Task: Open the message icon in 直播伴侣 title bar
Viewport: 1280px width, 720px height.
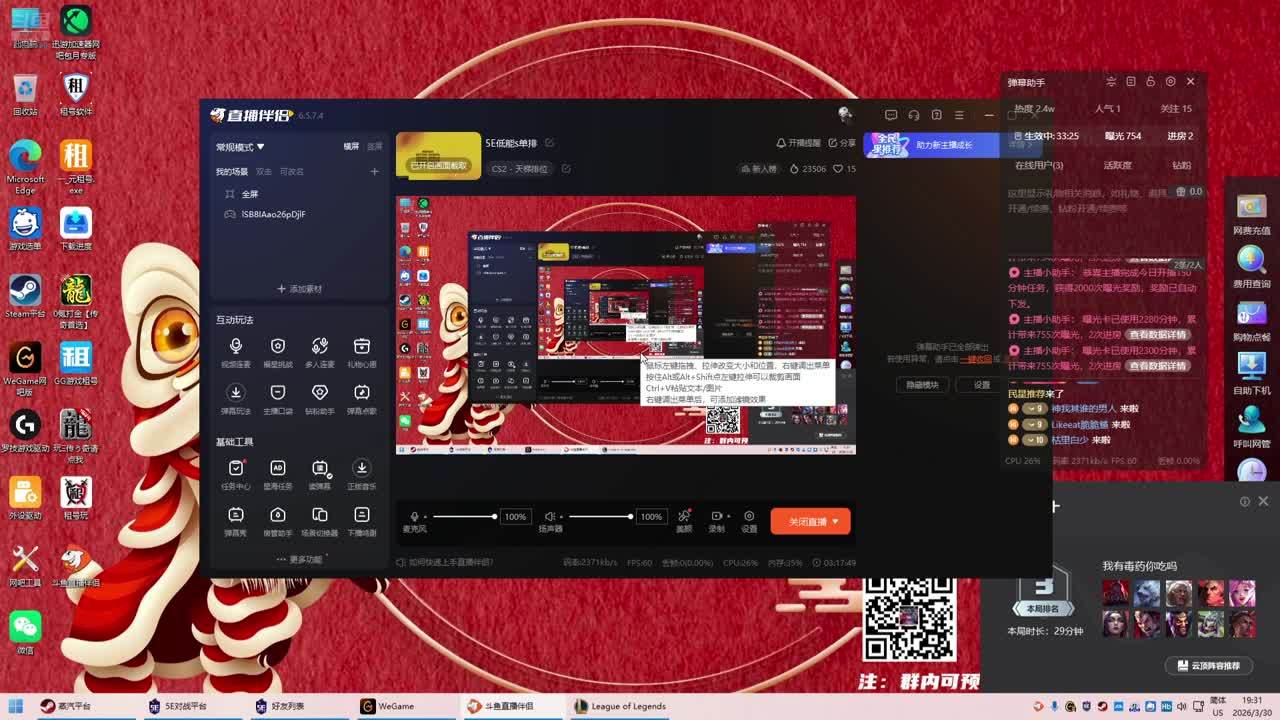Action: pyautogui.click(x=891, y=115)
